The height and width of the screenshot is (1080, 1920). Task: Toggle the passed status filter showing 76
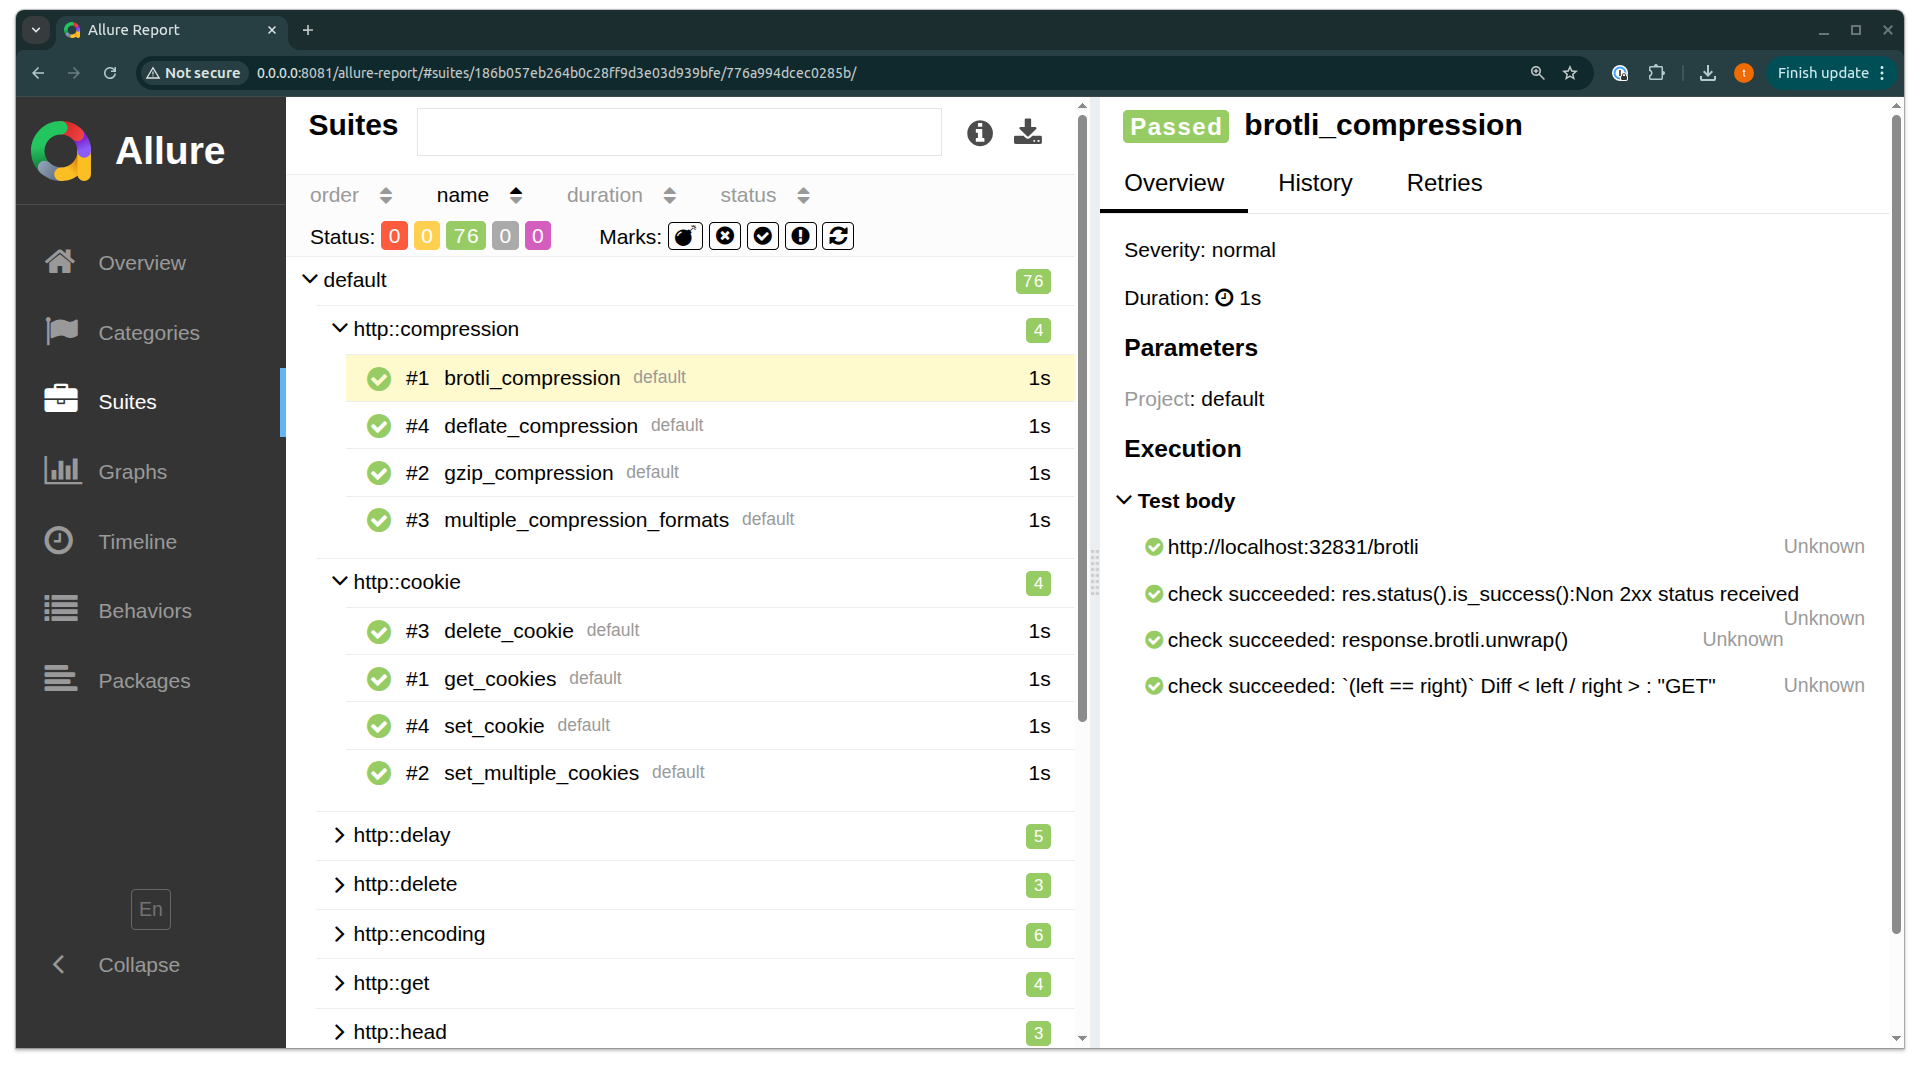[465, 236]
